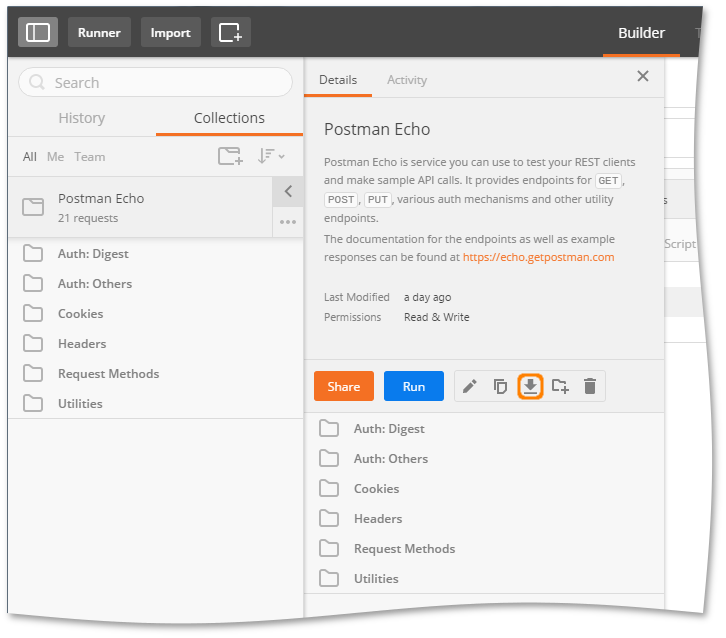Viewport: 726px width, 638px height.
Task: Open Auth: Others in details panel
Action: [484, 459]
